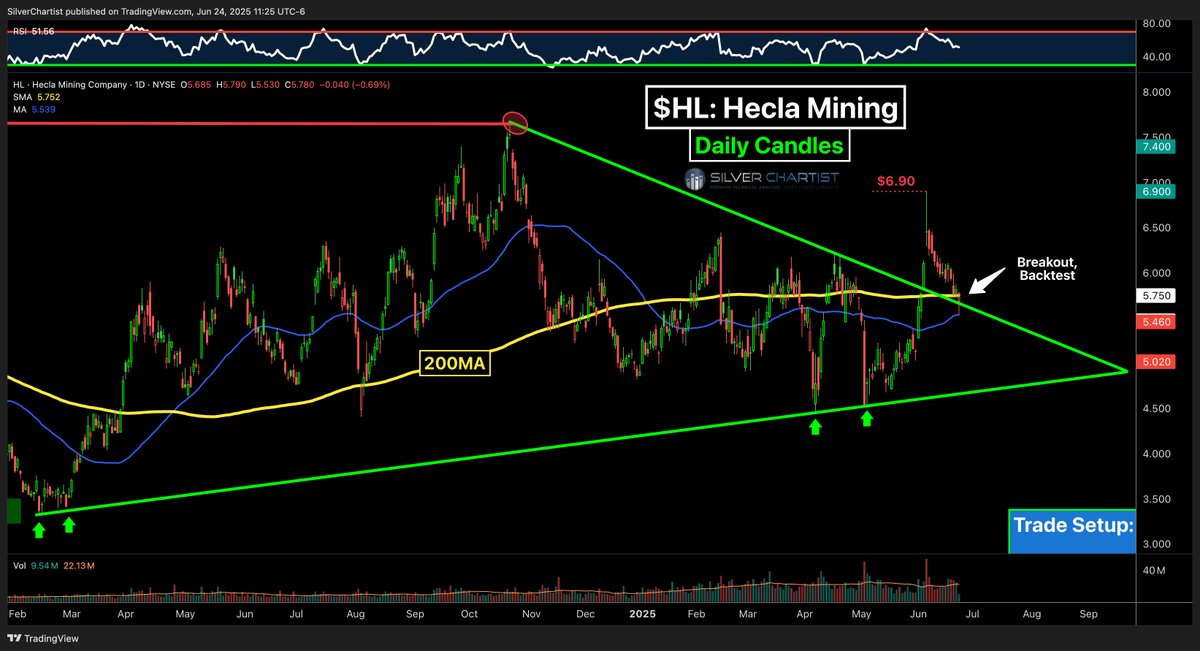Click the 6.900 green price tag
Viewport: 1200px width, 651px height.
1156,190
